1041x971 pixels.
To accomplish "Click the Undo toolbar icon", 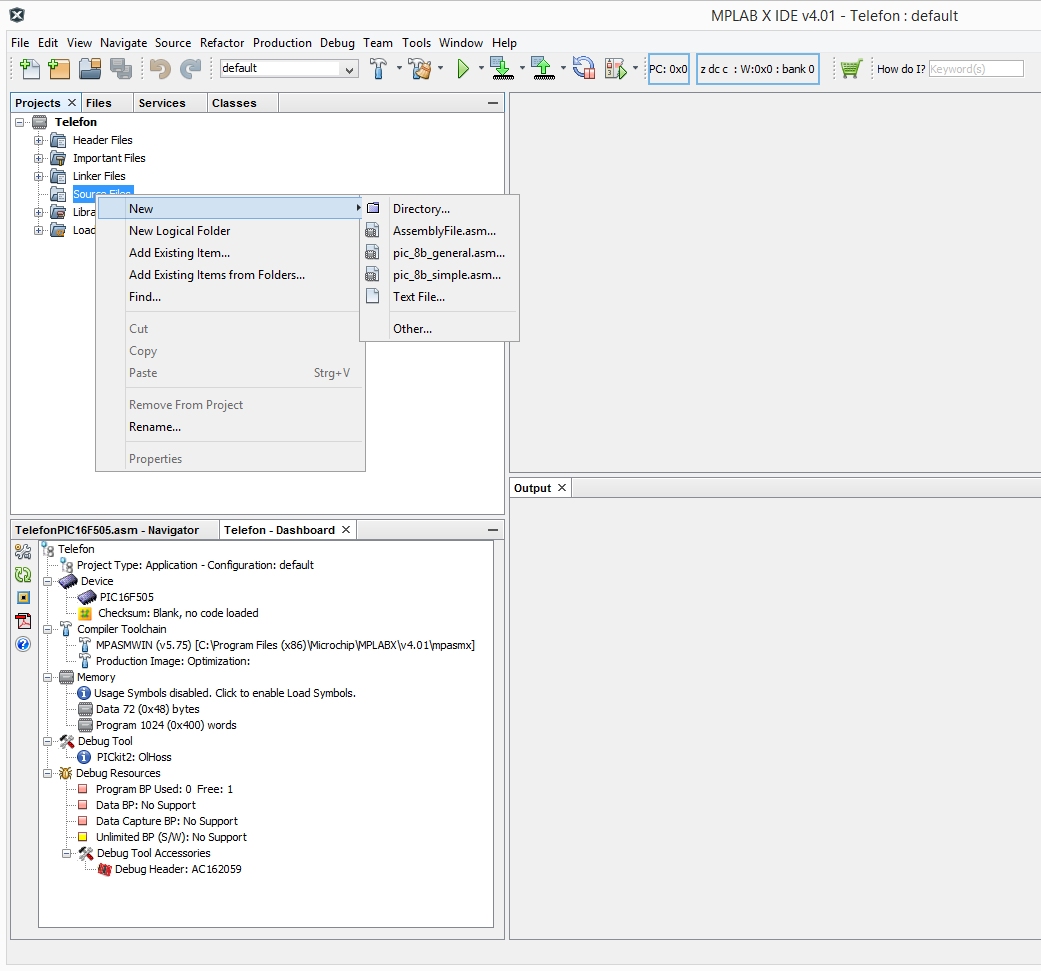I will (x=160, y=68).
